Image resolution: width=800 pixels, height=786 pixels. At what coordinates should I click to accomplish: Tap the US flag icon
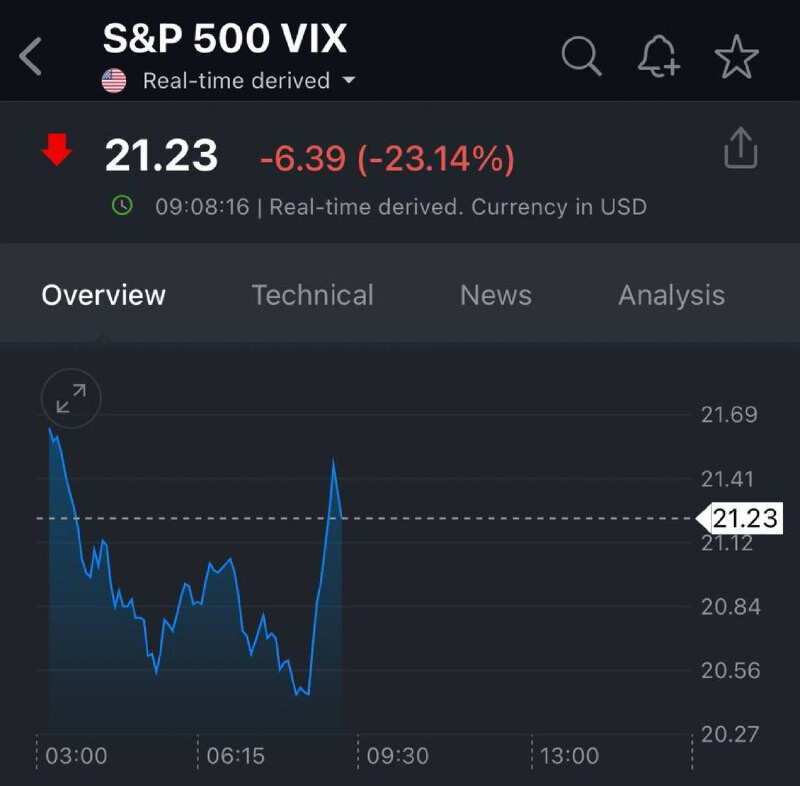114,81
